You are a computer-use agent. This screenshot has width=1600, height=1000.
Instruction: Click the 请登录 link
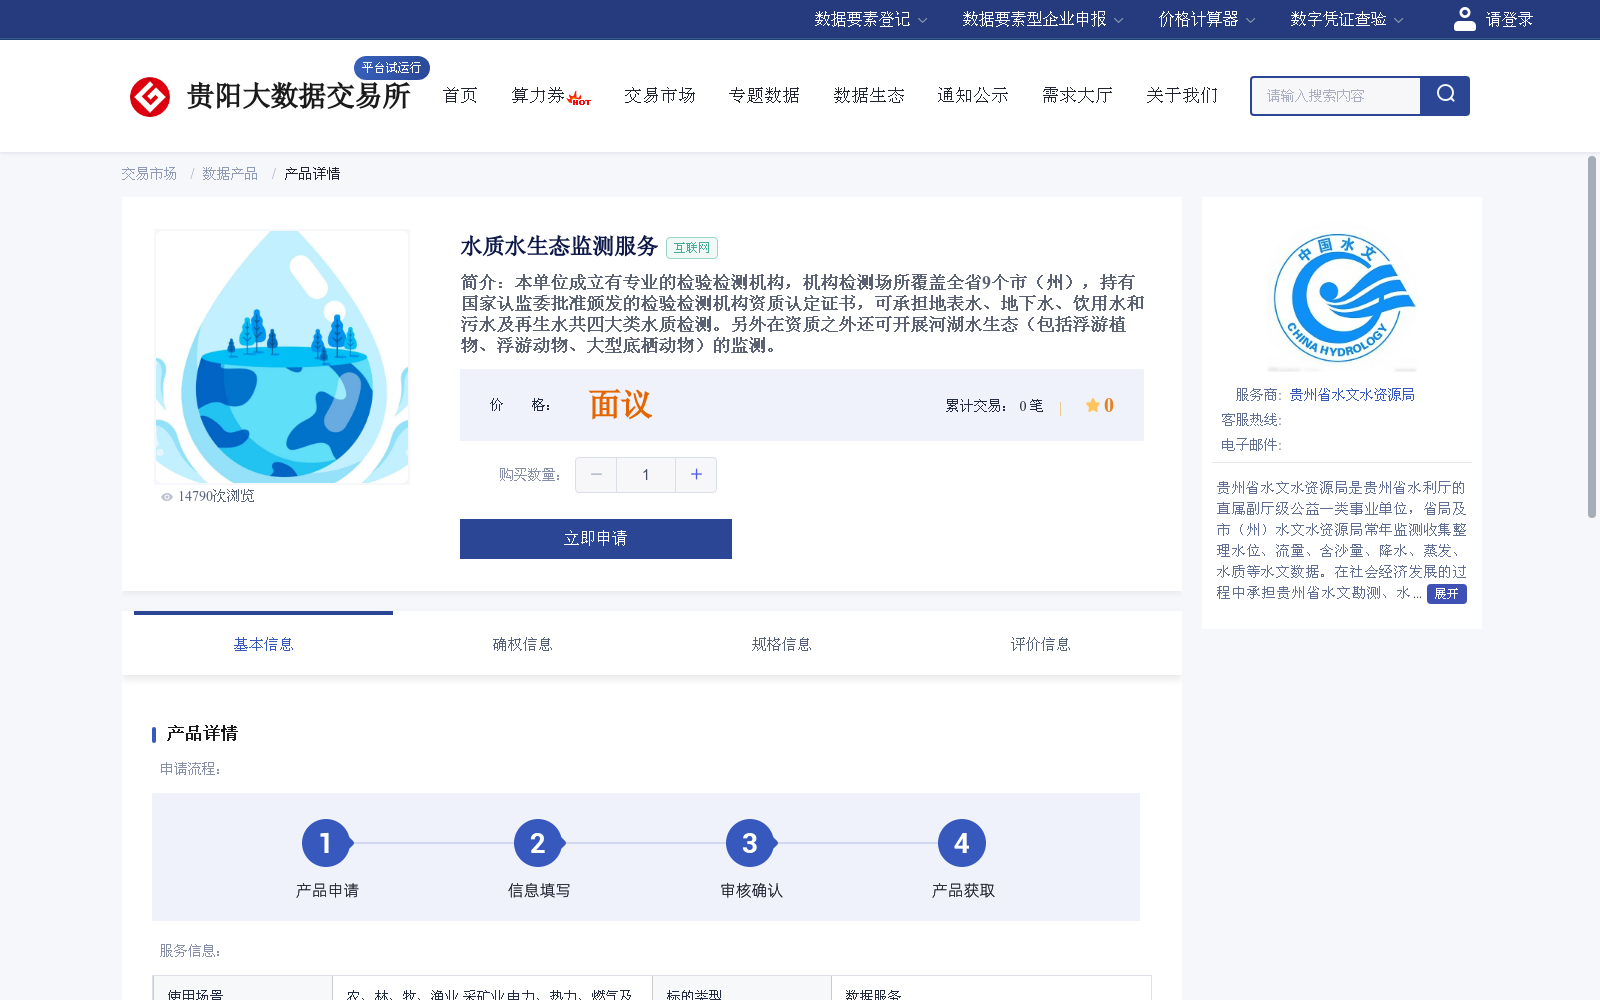[x=1509, y=19]
